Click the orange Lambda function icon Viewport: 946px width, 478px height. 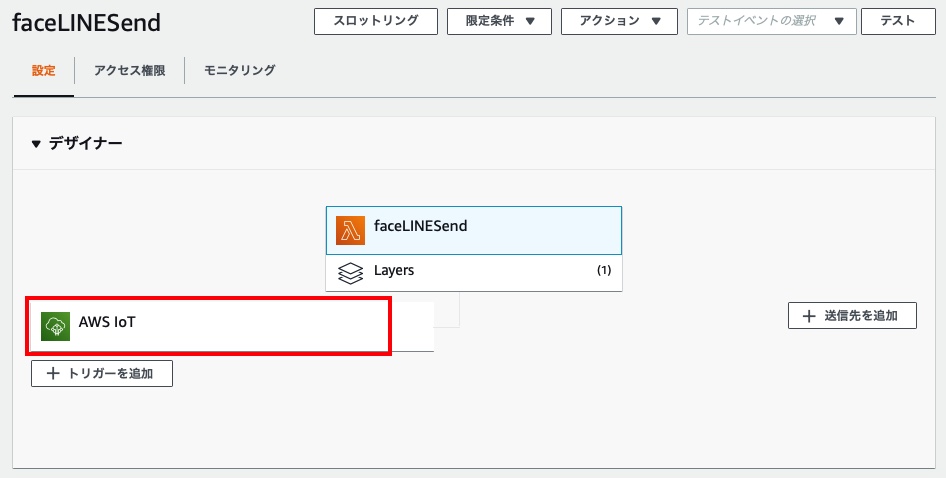click(351, 230)
